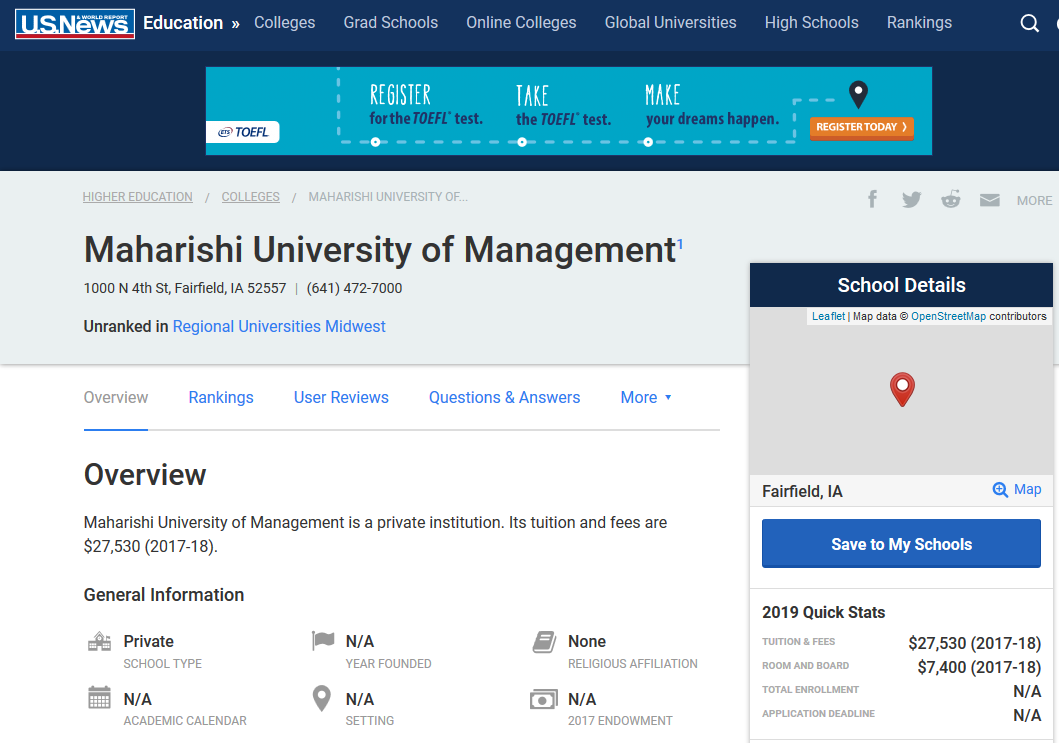The height and width of the screenshot is (743, 1059).
Task: Open the site search magnifier icon
Action: point(1029,24)
